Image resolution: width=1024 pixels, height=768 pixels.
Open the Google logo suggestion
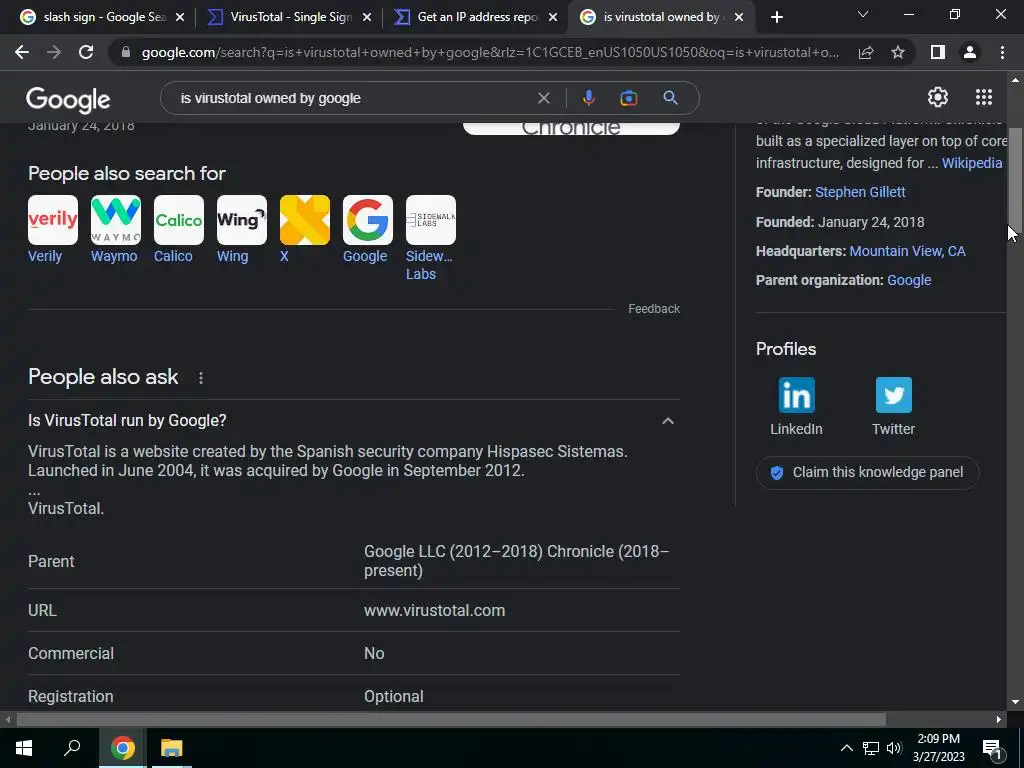coord(368,220)
